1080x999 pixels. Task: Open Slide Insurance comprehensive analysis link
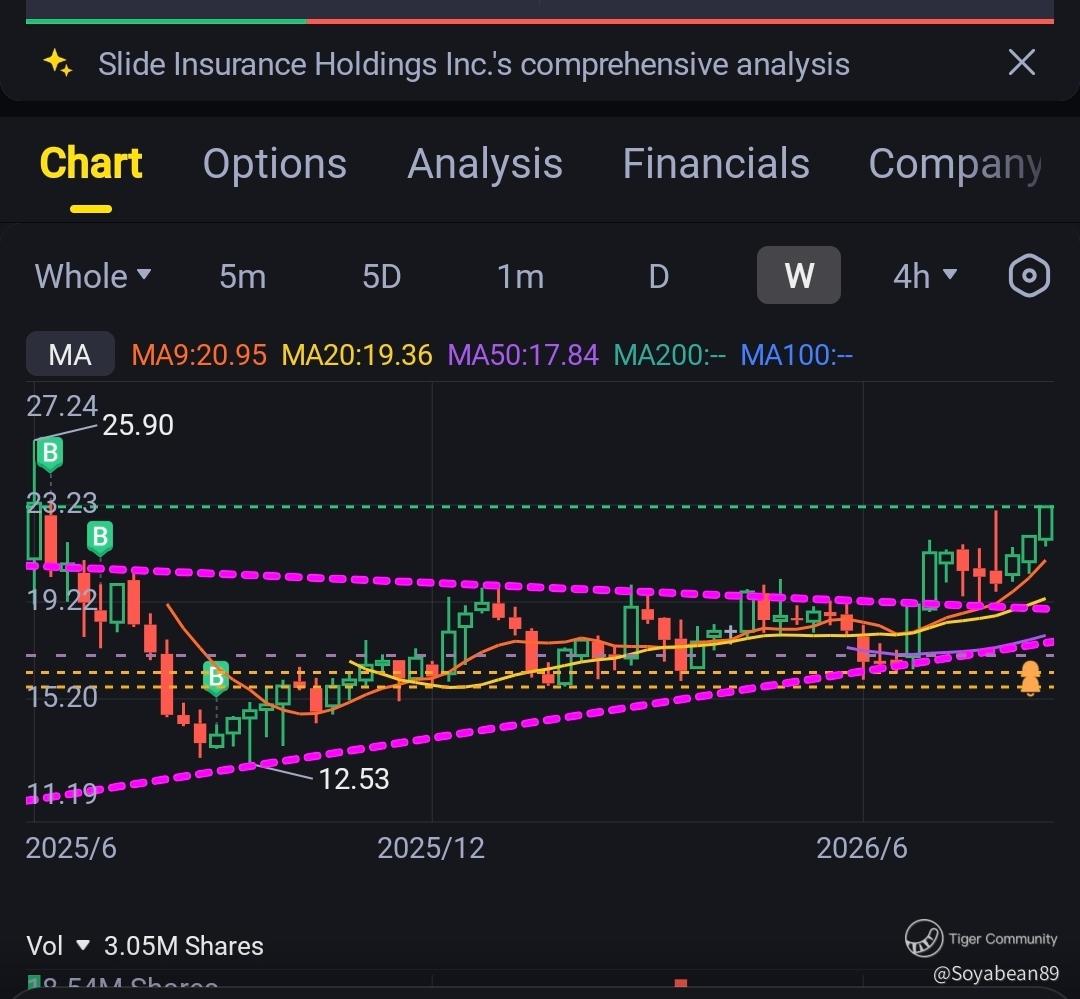(473, 64)
